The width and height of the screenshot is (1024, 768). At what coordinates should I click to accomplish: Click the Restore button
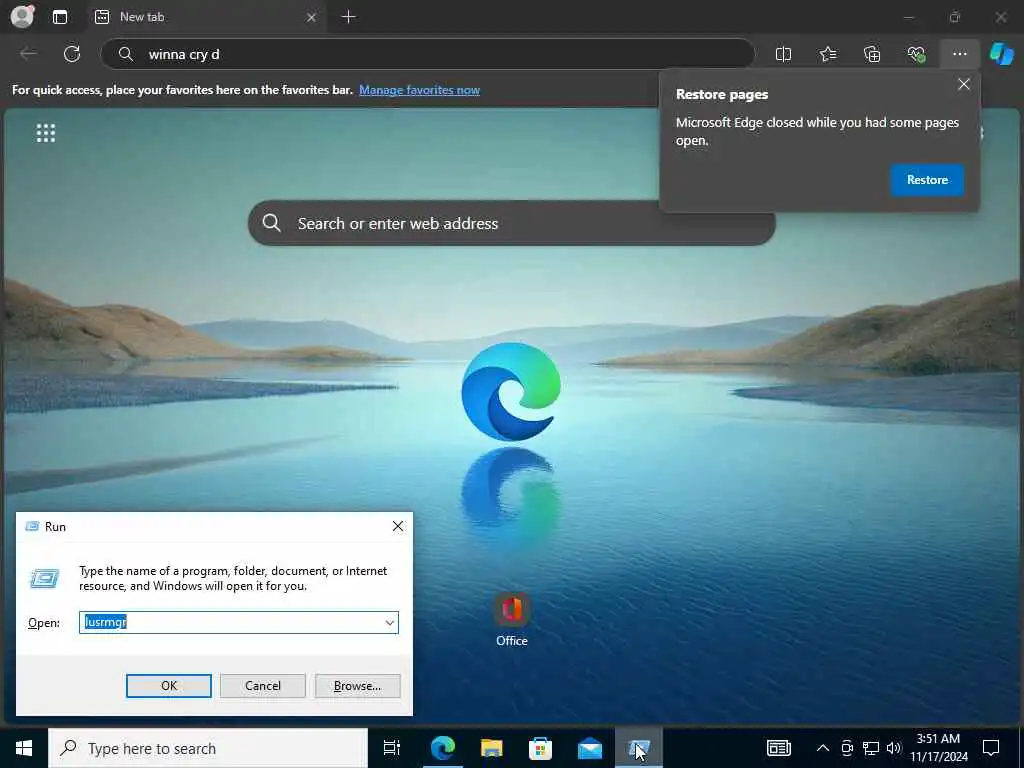pyautogui.click(x=927, y=180)
